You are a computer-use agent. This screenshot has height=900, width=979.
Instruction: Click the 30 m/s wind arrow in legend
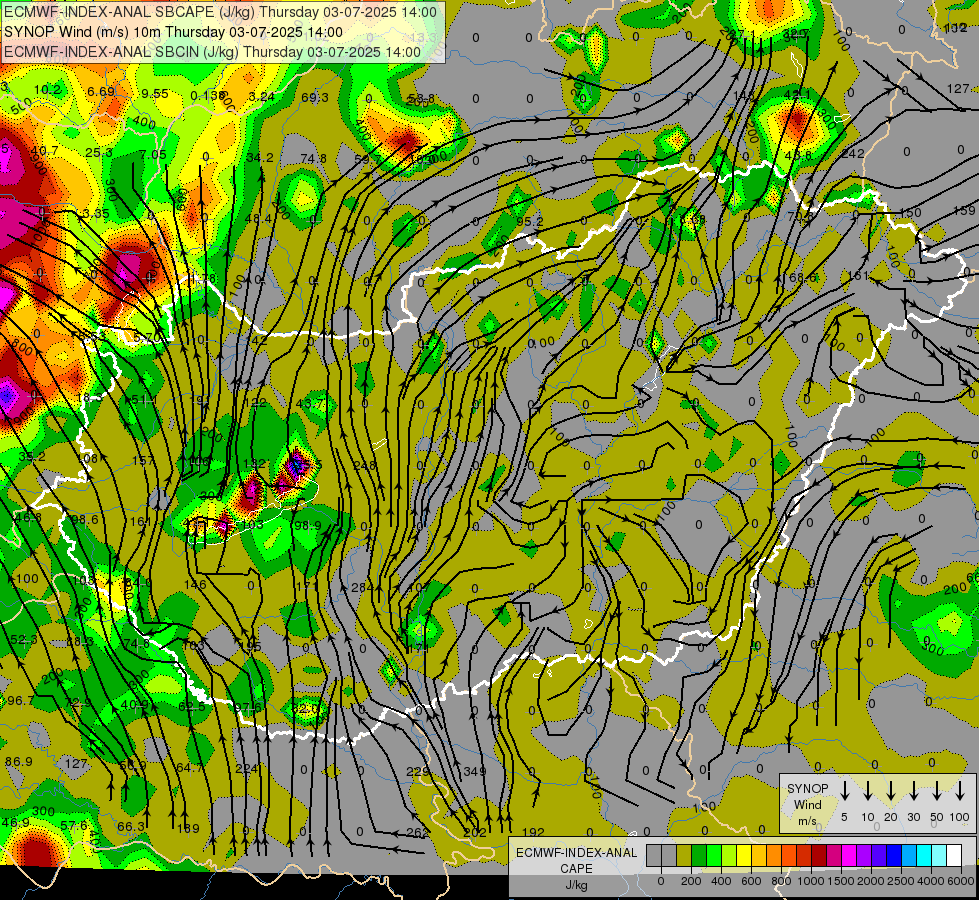[x=913, y=791]
